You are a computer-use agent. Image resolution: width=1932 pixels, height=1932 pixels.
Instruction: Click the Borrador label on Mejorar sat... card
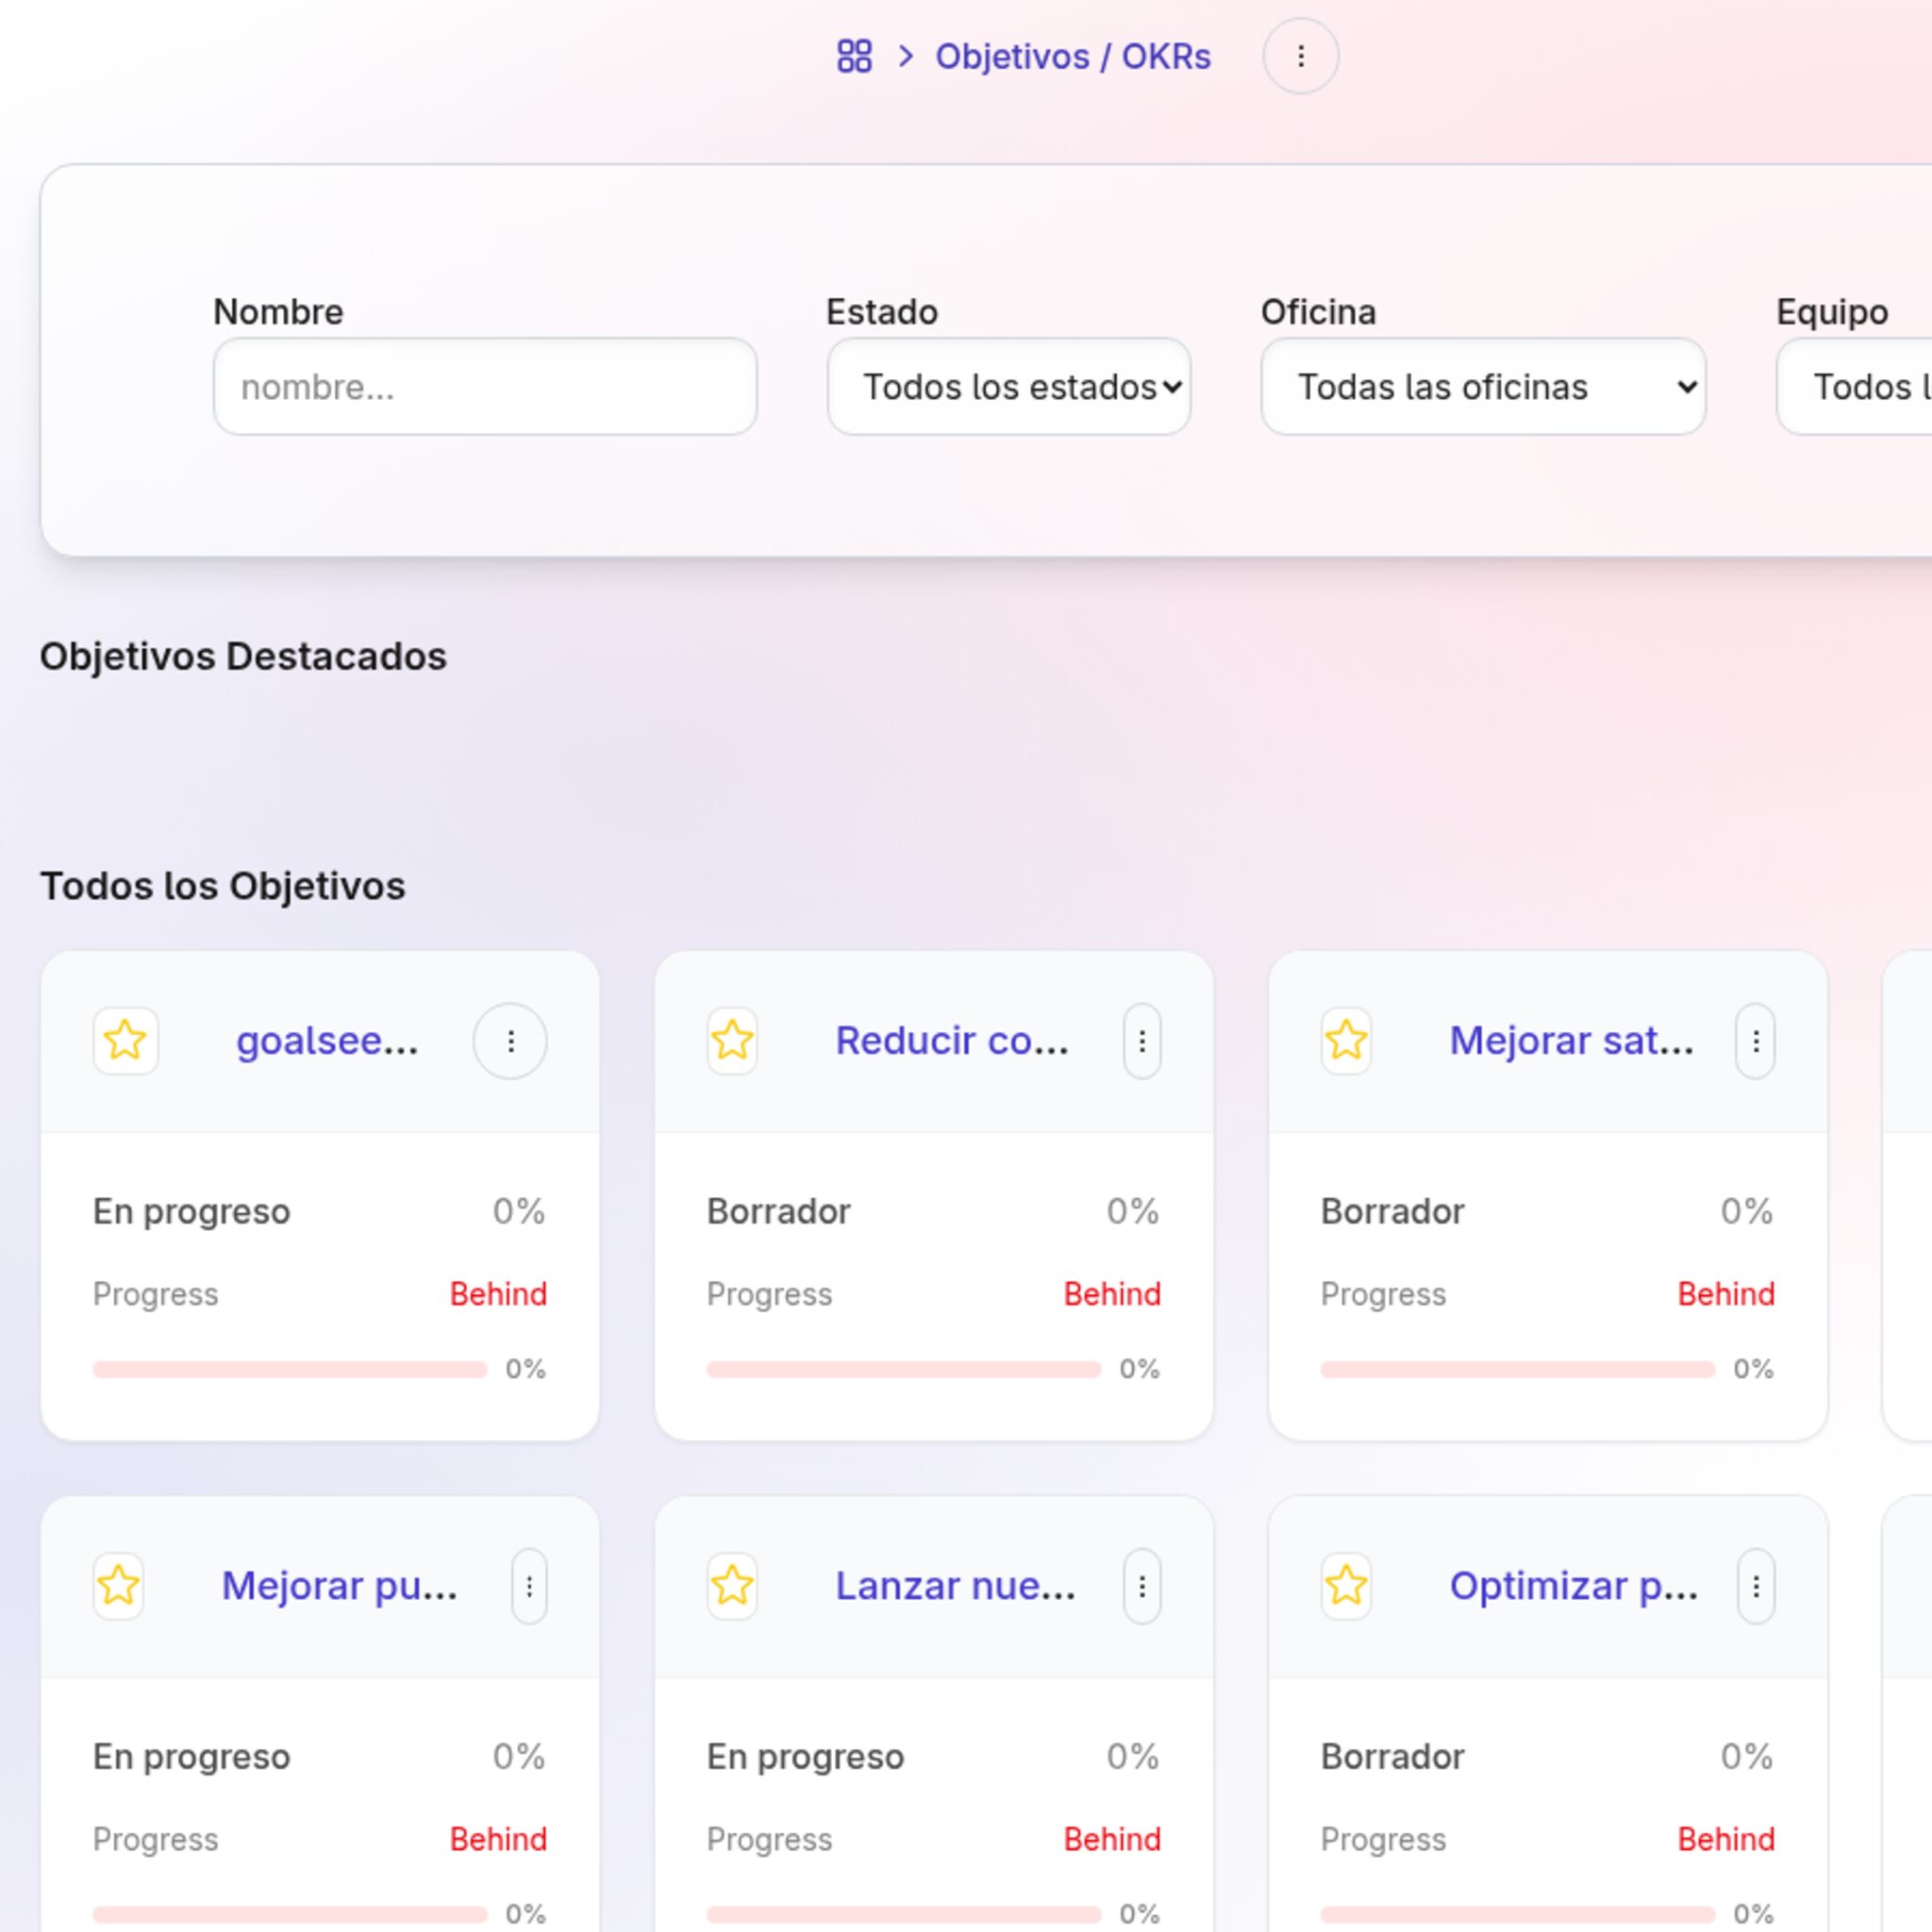[x=1393, y=1211]
